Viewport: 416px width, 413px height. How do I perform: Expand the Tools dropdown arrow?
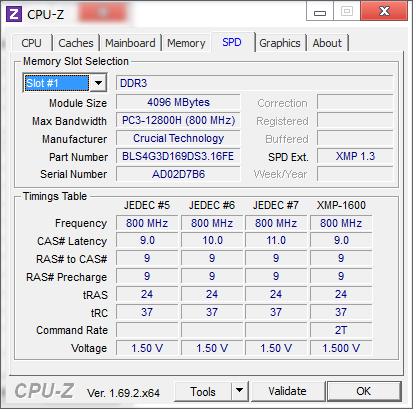click(x=239, y=391)
